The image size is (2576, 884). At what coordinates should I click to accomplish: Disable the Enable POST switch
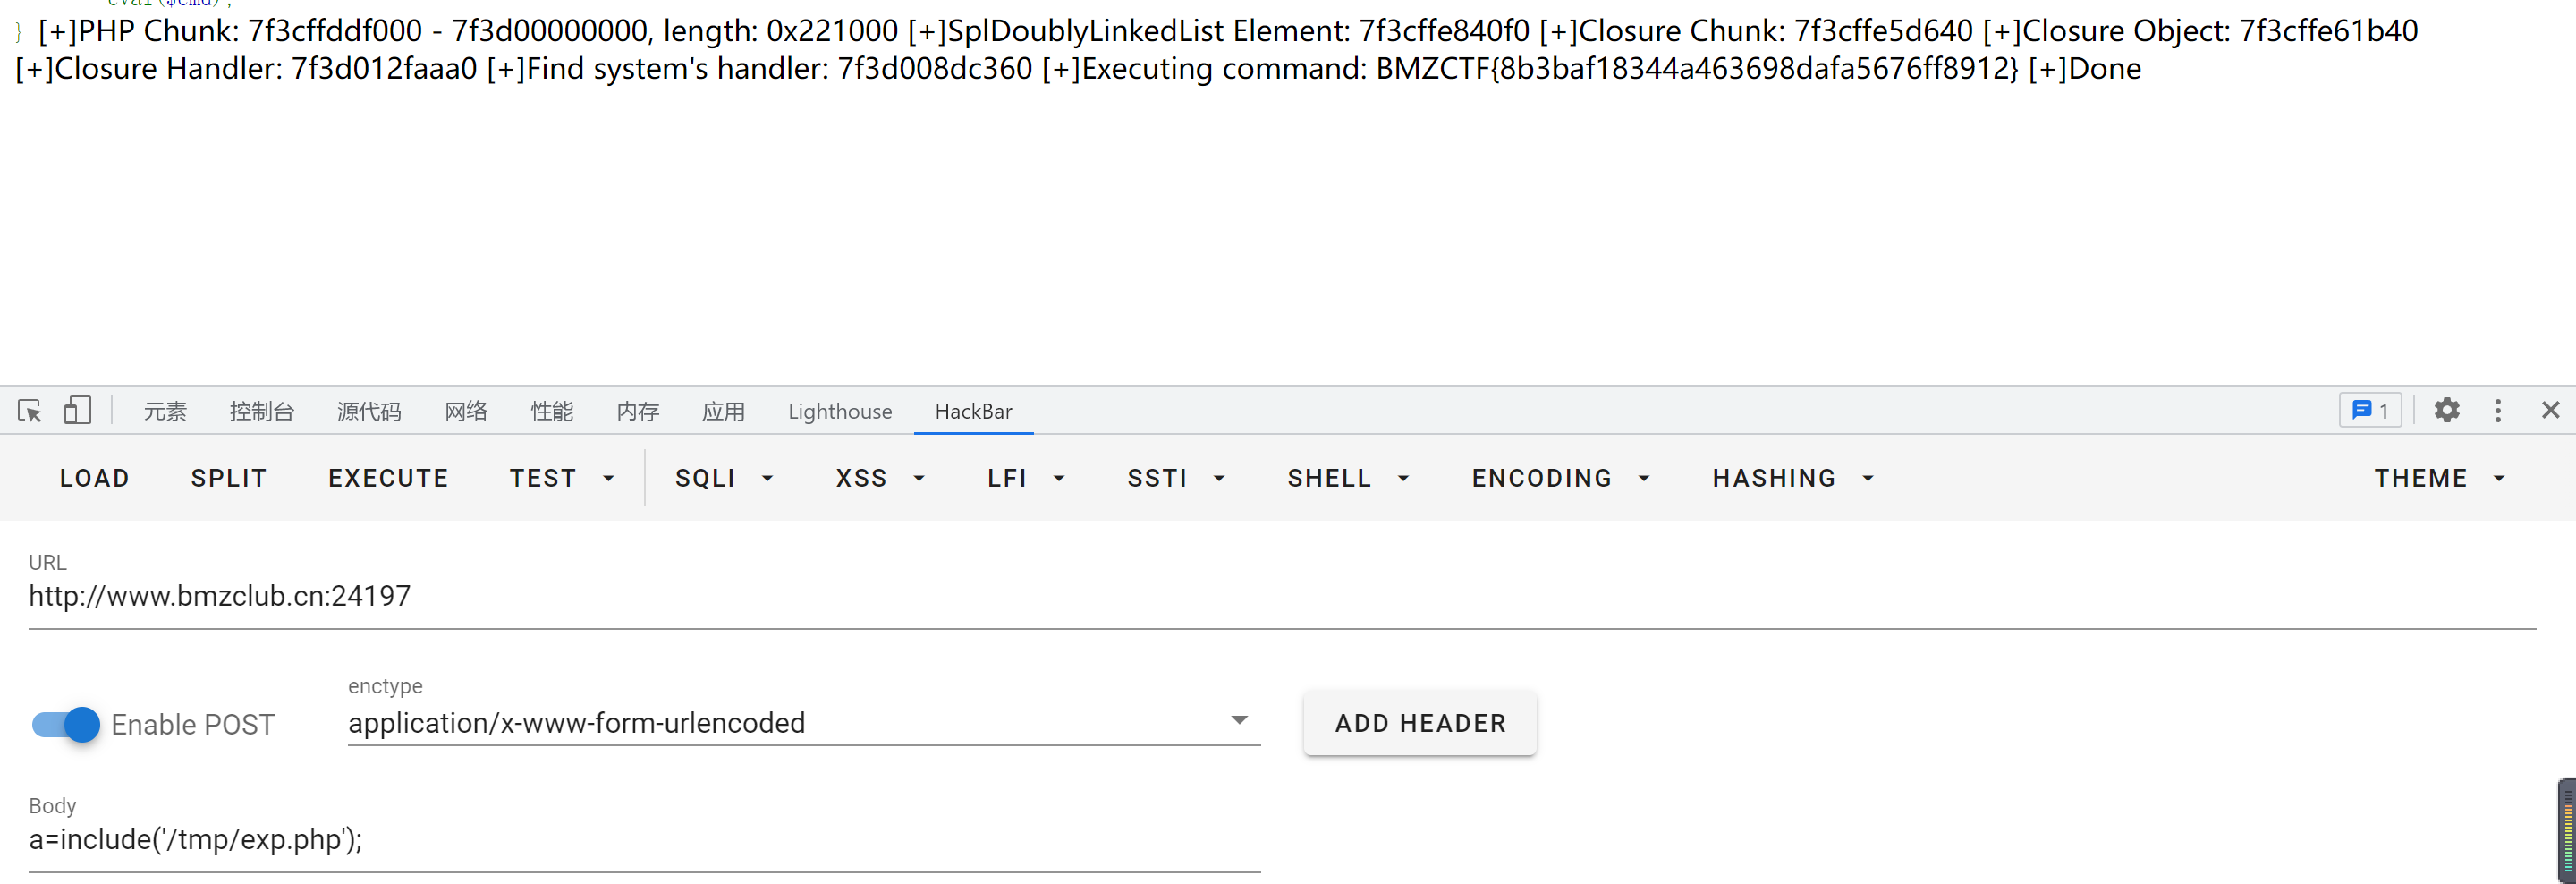tap(66, 724)
